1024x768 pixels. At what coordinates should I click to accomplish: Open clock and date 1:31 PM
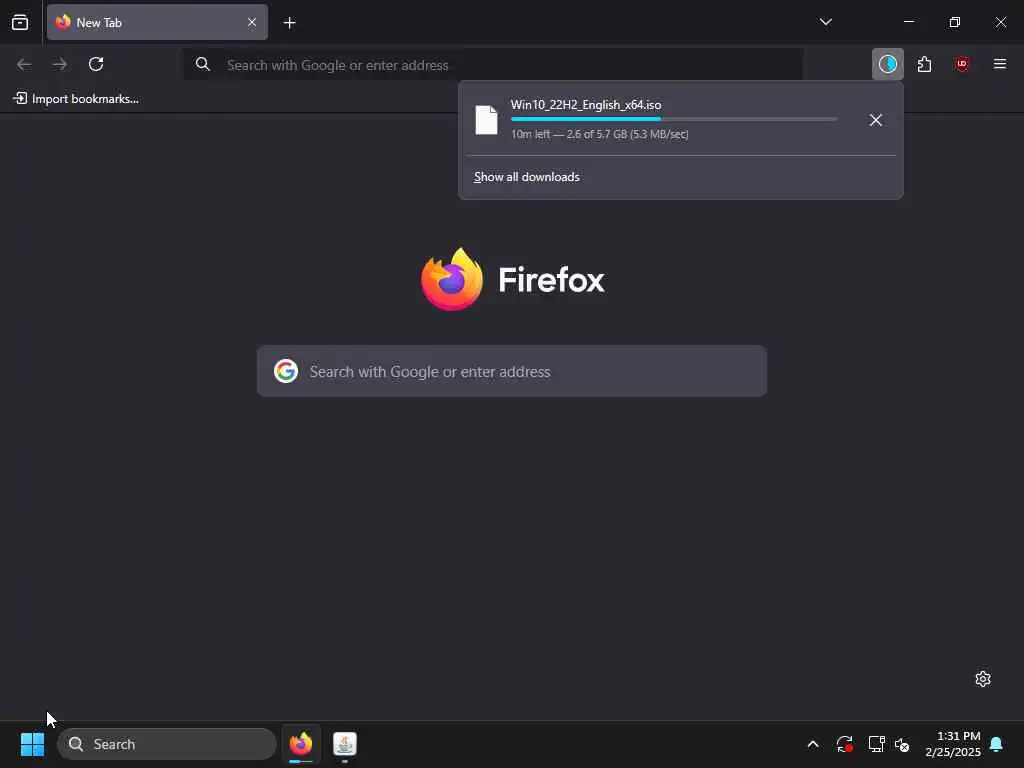tap(953, 744)
